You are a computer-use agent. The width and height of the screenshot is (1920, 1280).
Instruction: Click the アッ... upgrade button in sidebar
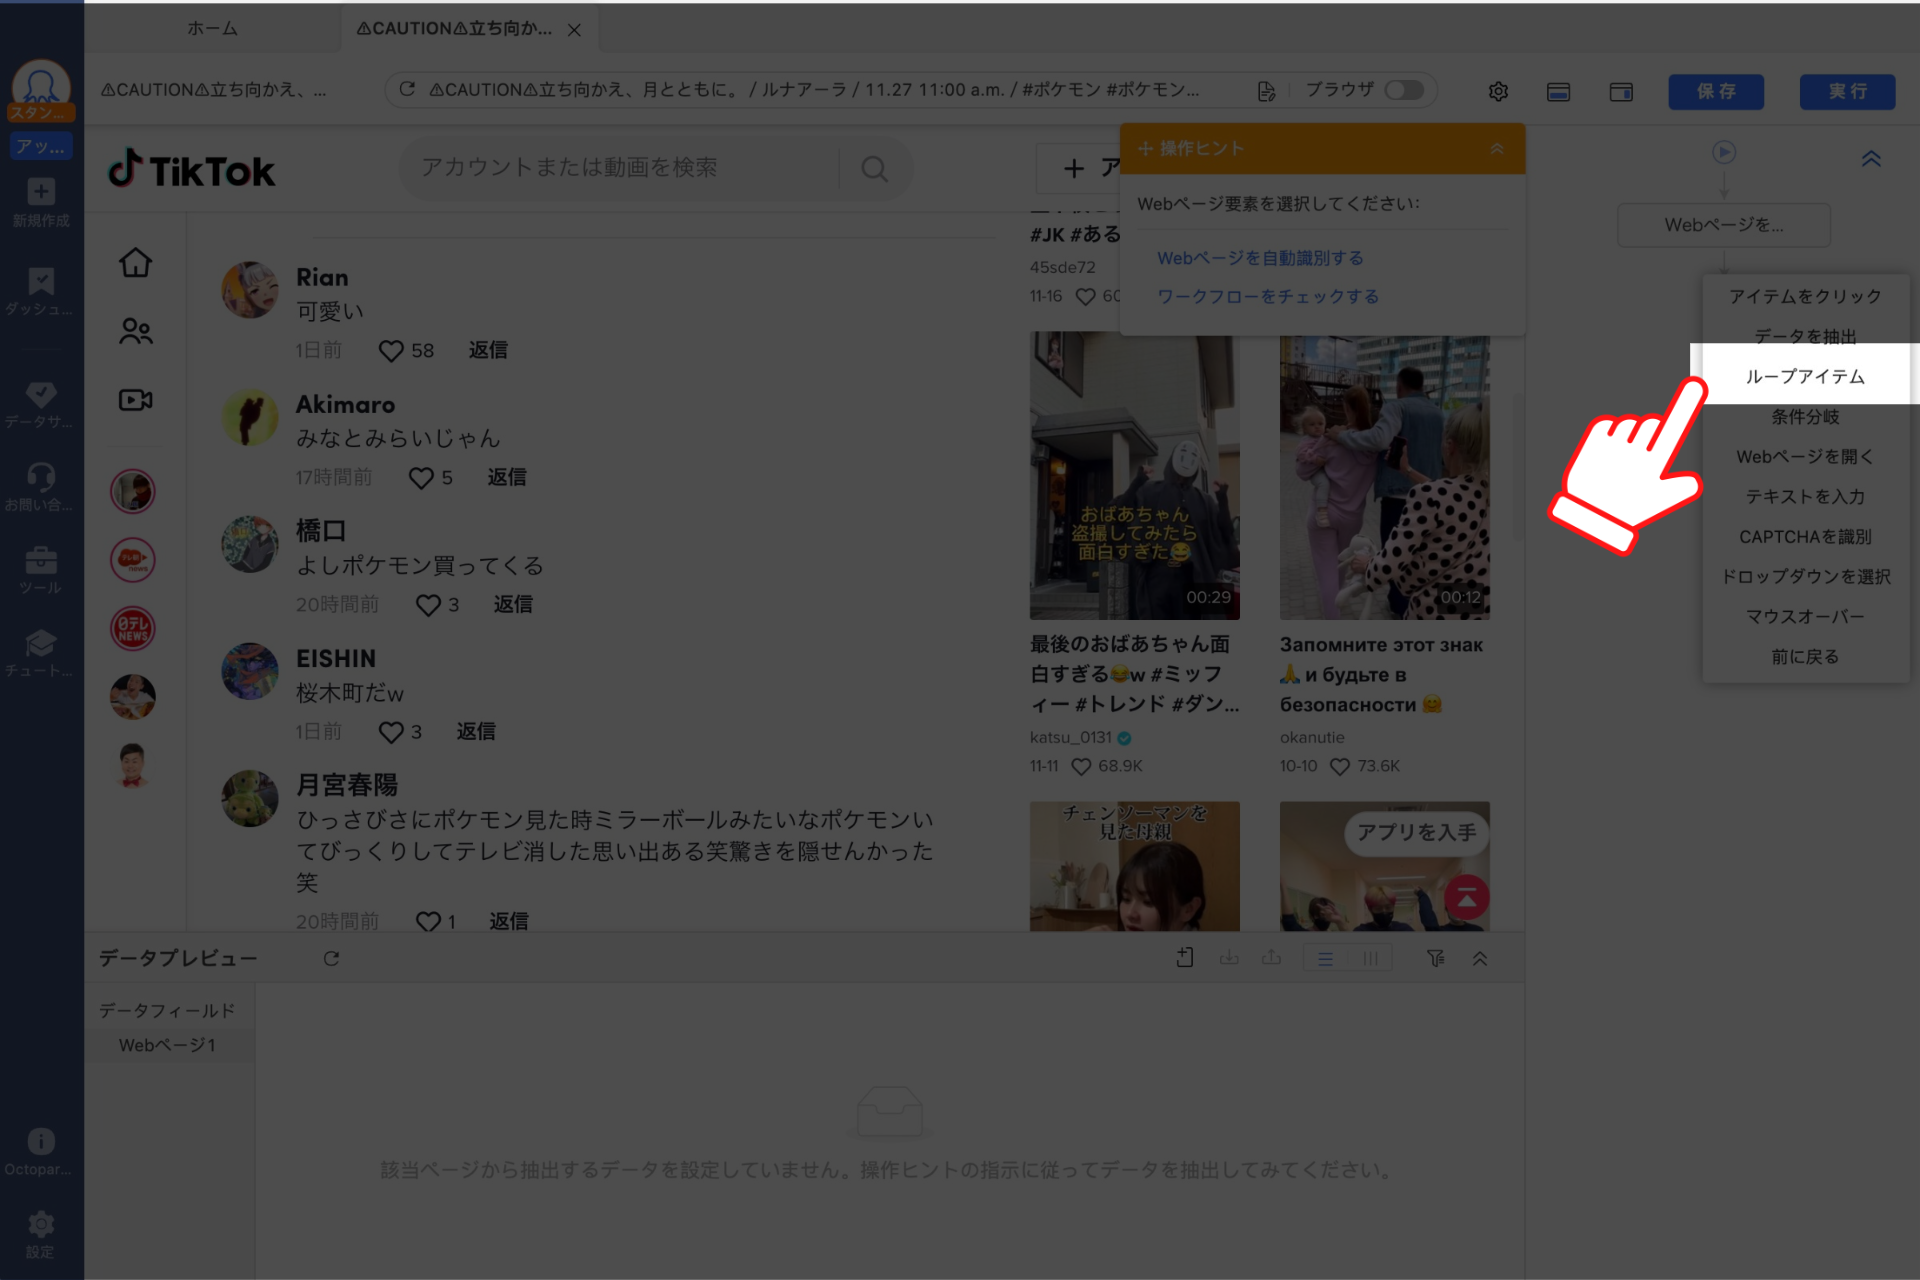click(x=41, y=146)
